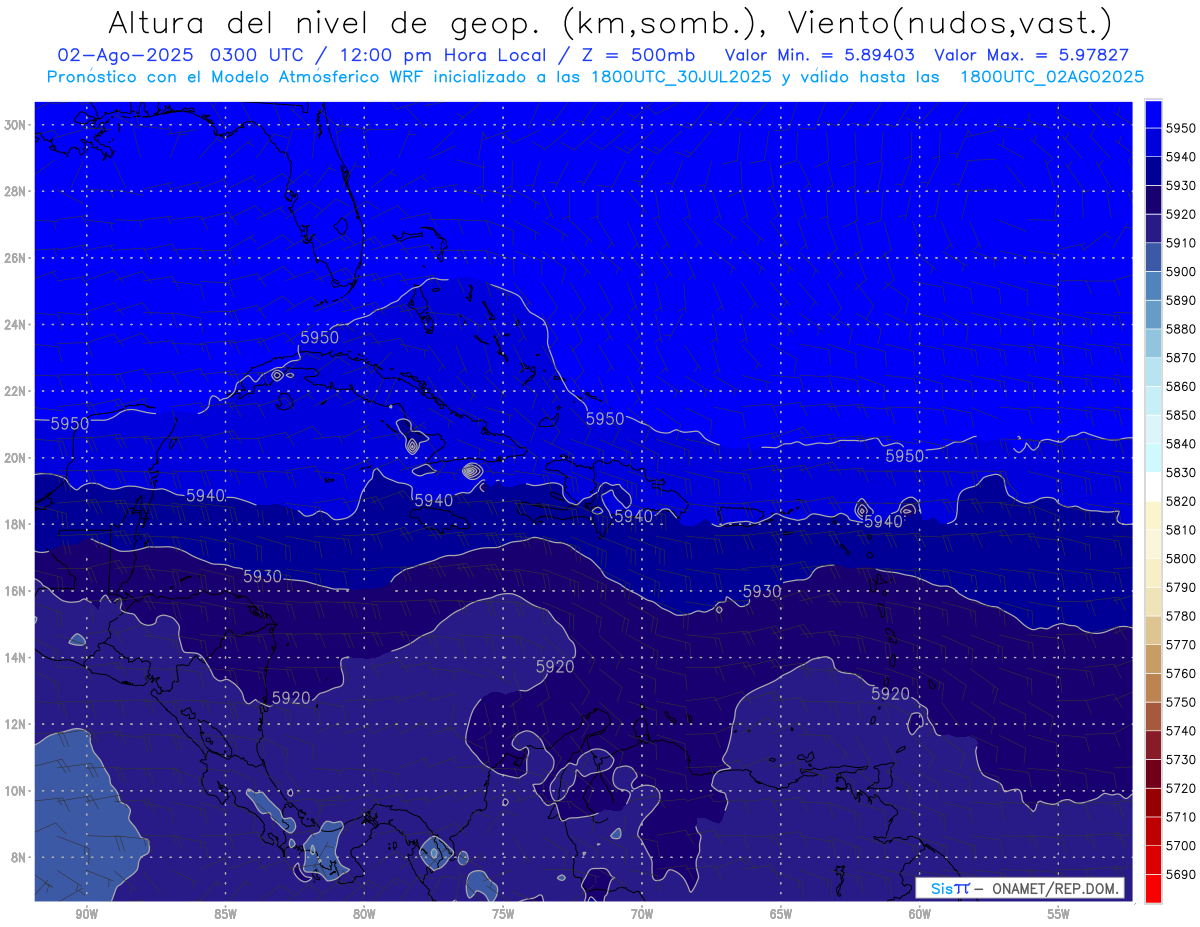Click the 85W longitude label
The height and width of the screenshot is (927, 1200).
pos(225,913)
